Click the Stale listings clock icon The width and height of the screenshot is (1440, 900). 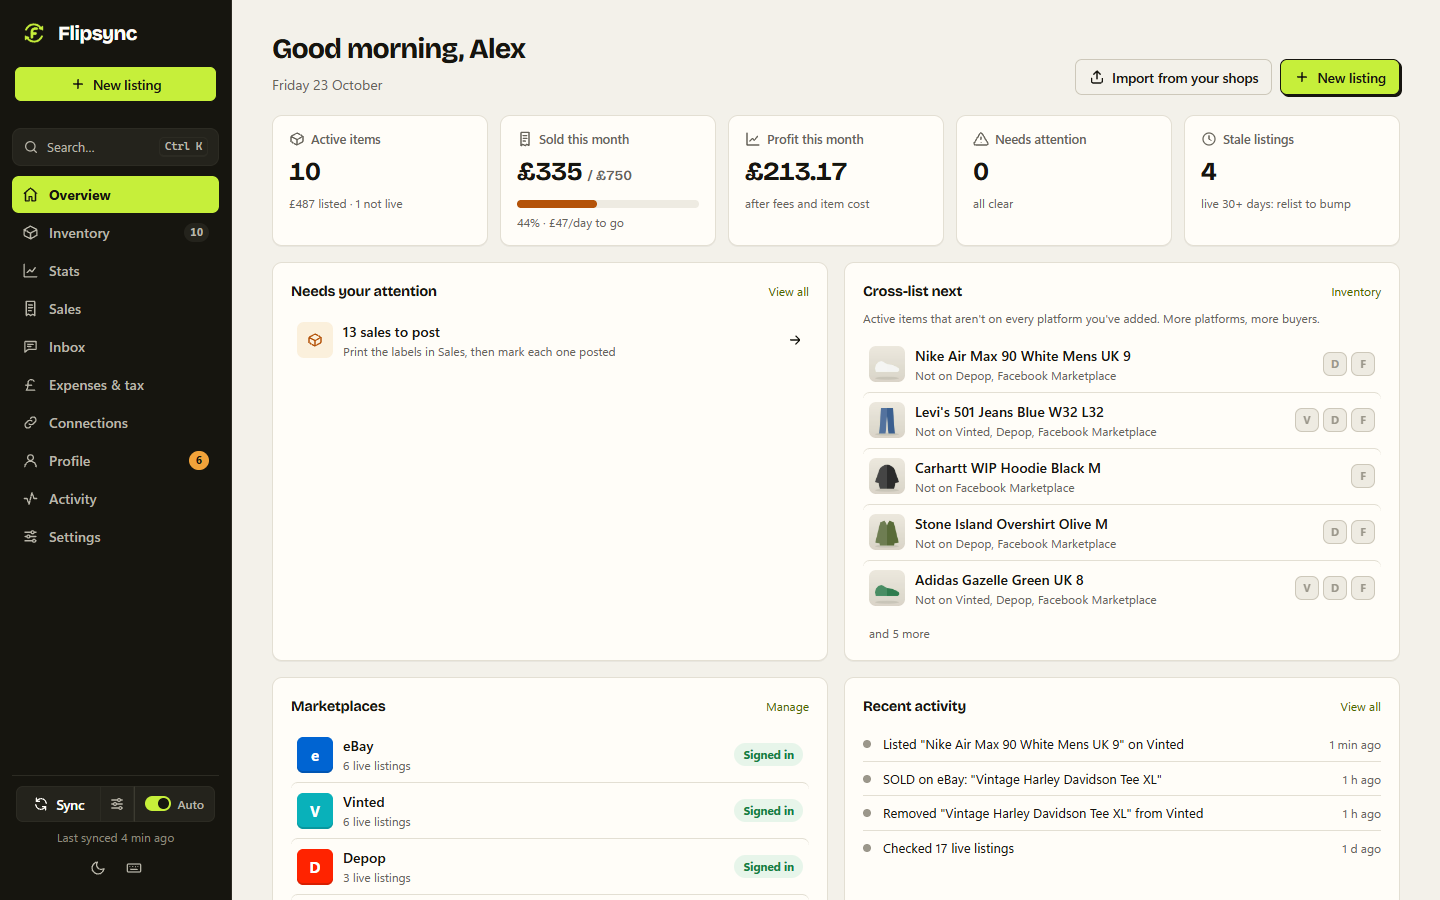[x=1209, y=139]
